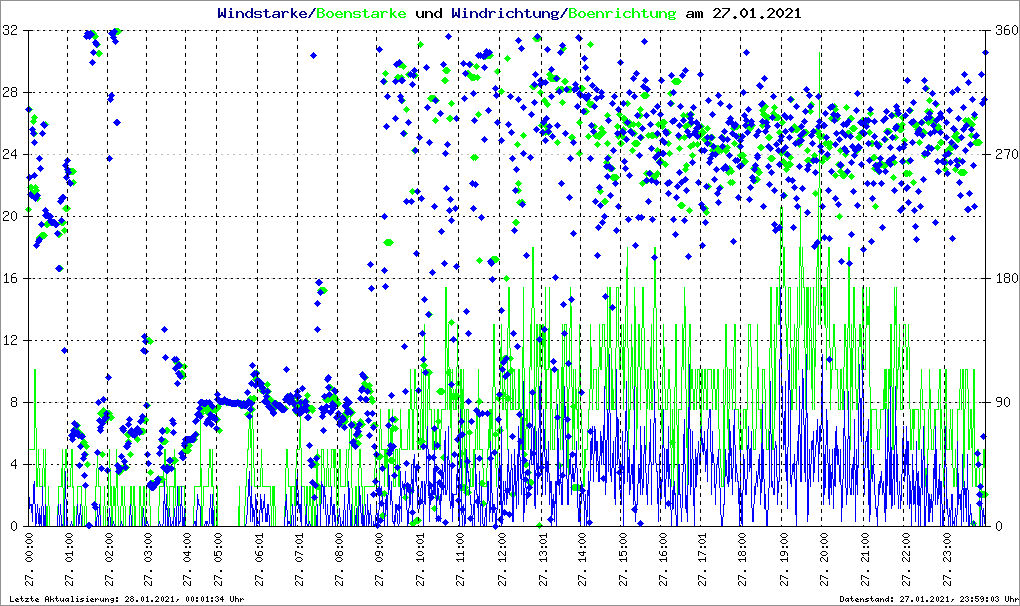Viewport: 1020px width, 606px height.
Task: Click the green 'Boenstarke' title word
Action: point(362,13)
